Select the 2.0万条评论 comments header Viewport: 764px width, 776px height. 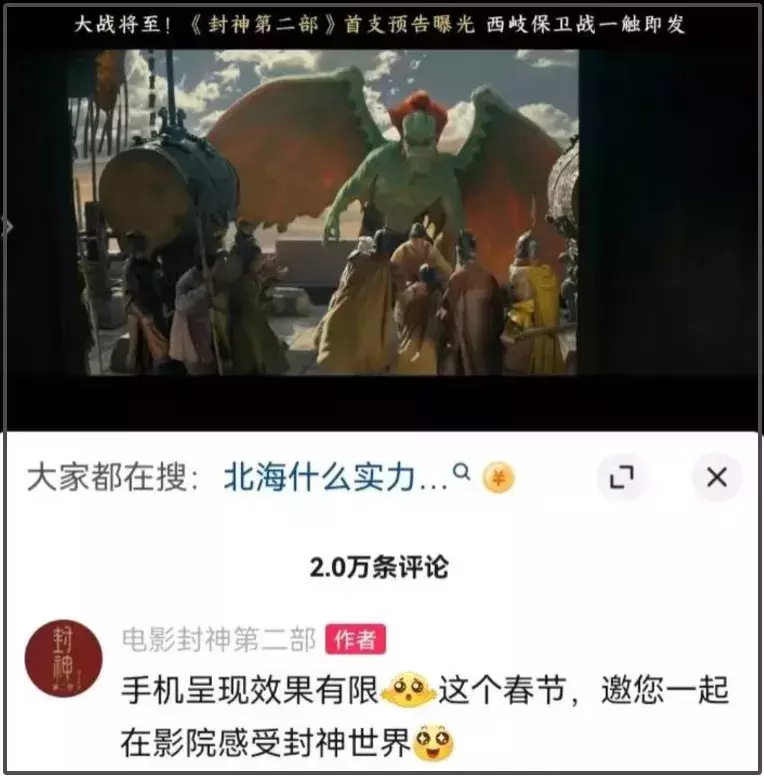tap(379, 567)
